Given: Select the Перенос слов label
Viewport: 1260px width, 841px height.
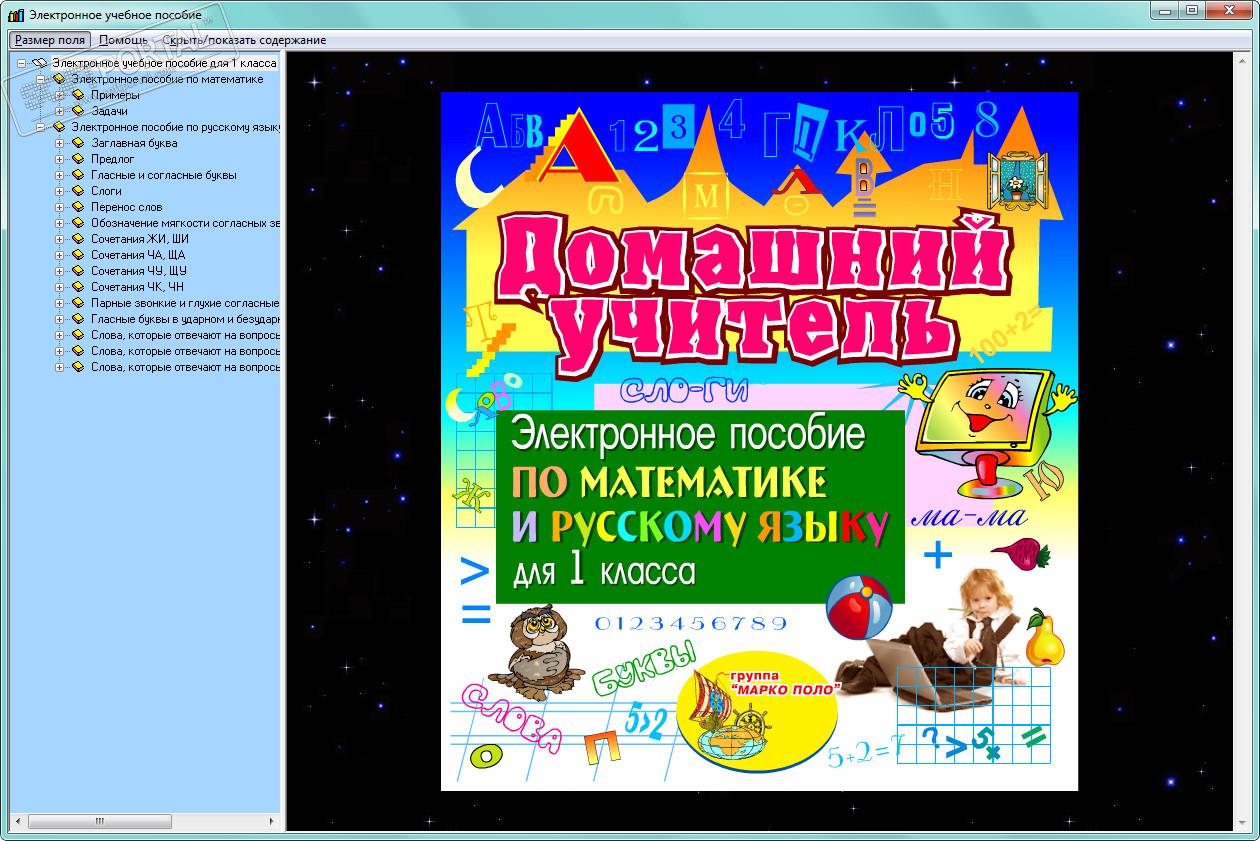Looking at the screenshot, I should pos(126,207).
